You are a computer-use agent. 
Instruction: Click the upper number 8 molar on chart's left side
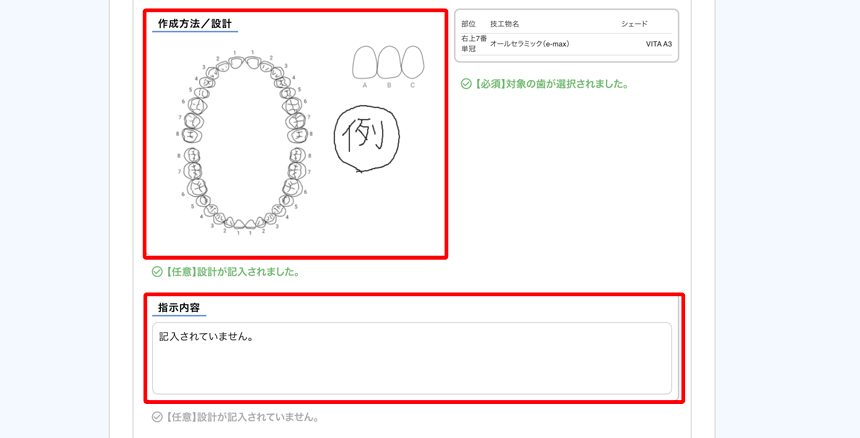pos(193,134)
